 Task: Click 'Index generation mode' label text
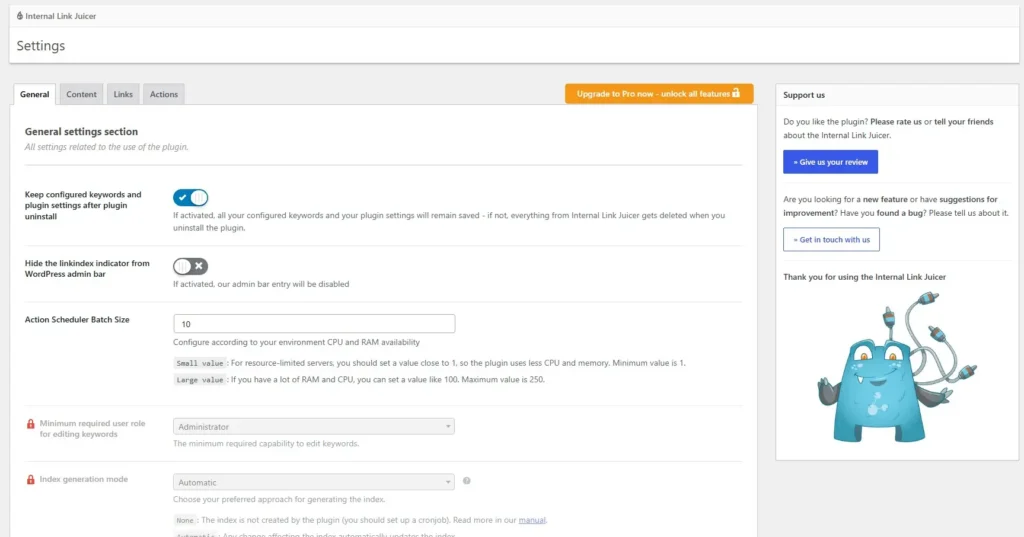tap(84, 480)
